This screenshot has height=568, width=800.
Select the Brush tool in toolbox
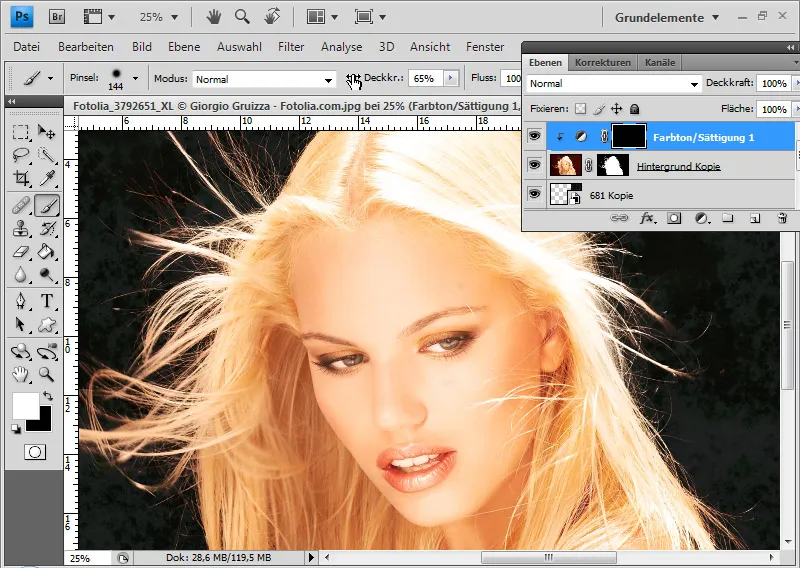[46, 206]
